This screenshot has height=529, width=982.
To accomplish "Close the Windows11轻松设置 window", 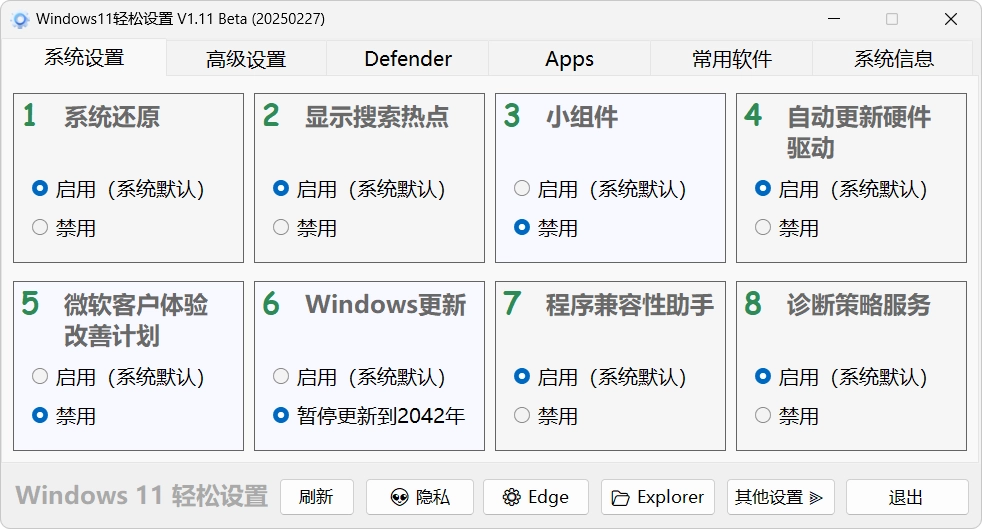I will [x=951, y=19].
